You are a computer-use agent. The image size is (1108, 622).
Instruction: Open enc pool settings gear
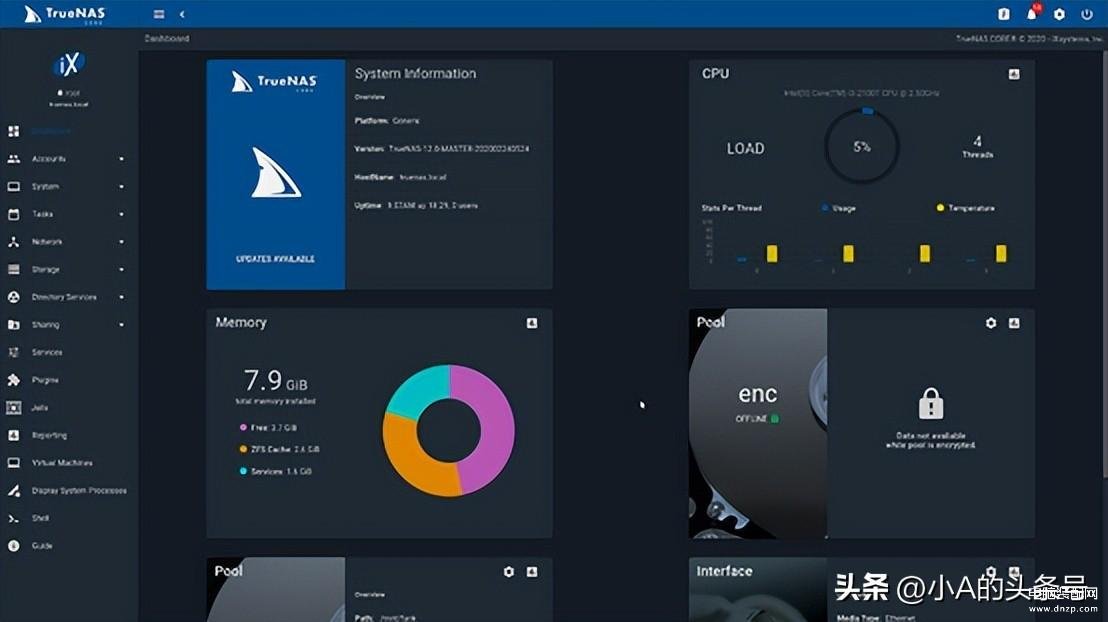(991, 323)
